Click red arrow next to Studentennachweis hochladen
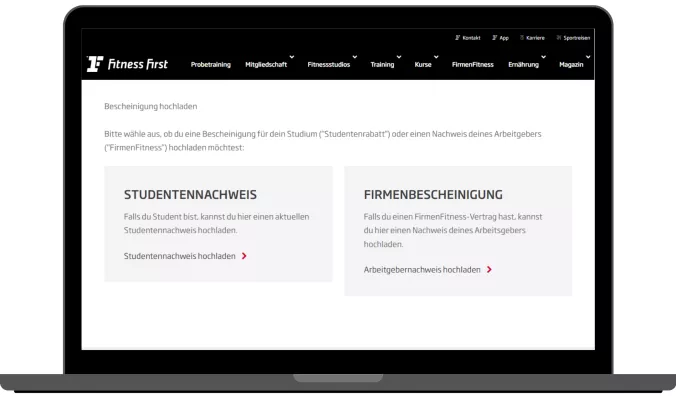Image resolution: width=676 pixels, height=400 pixels. point(244,256)
